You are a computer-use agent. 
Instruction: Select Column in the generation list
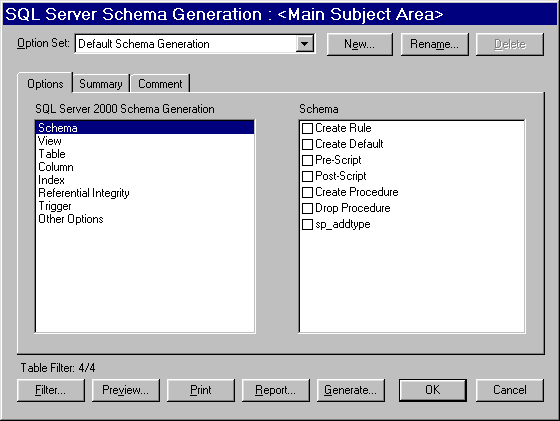(145, 167)
